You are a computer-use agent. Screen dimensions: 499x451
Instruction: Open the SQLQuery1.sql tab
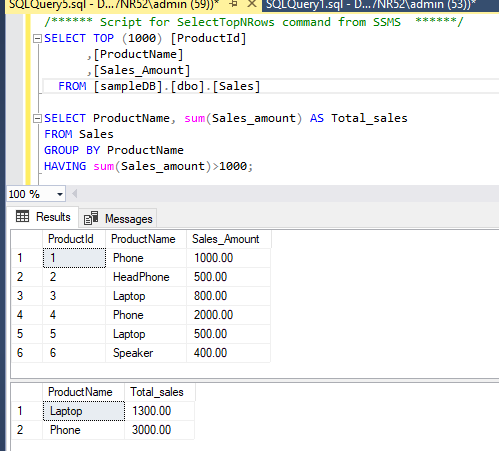pos(371,4)
